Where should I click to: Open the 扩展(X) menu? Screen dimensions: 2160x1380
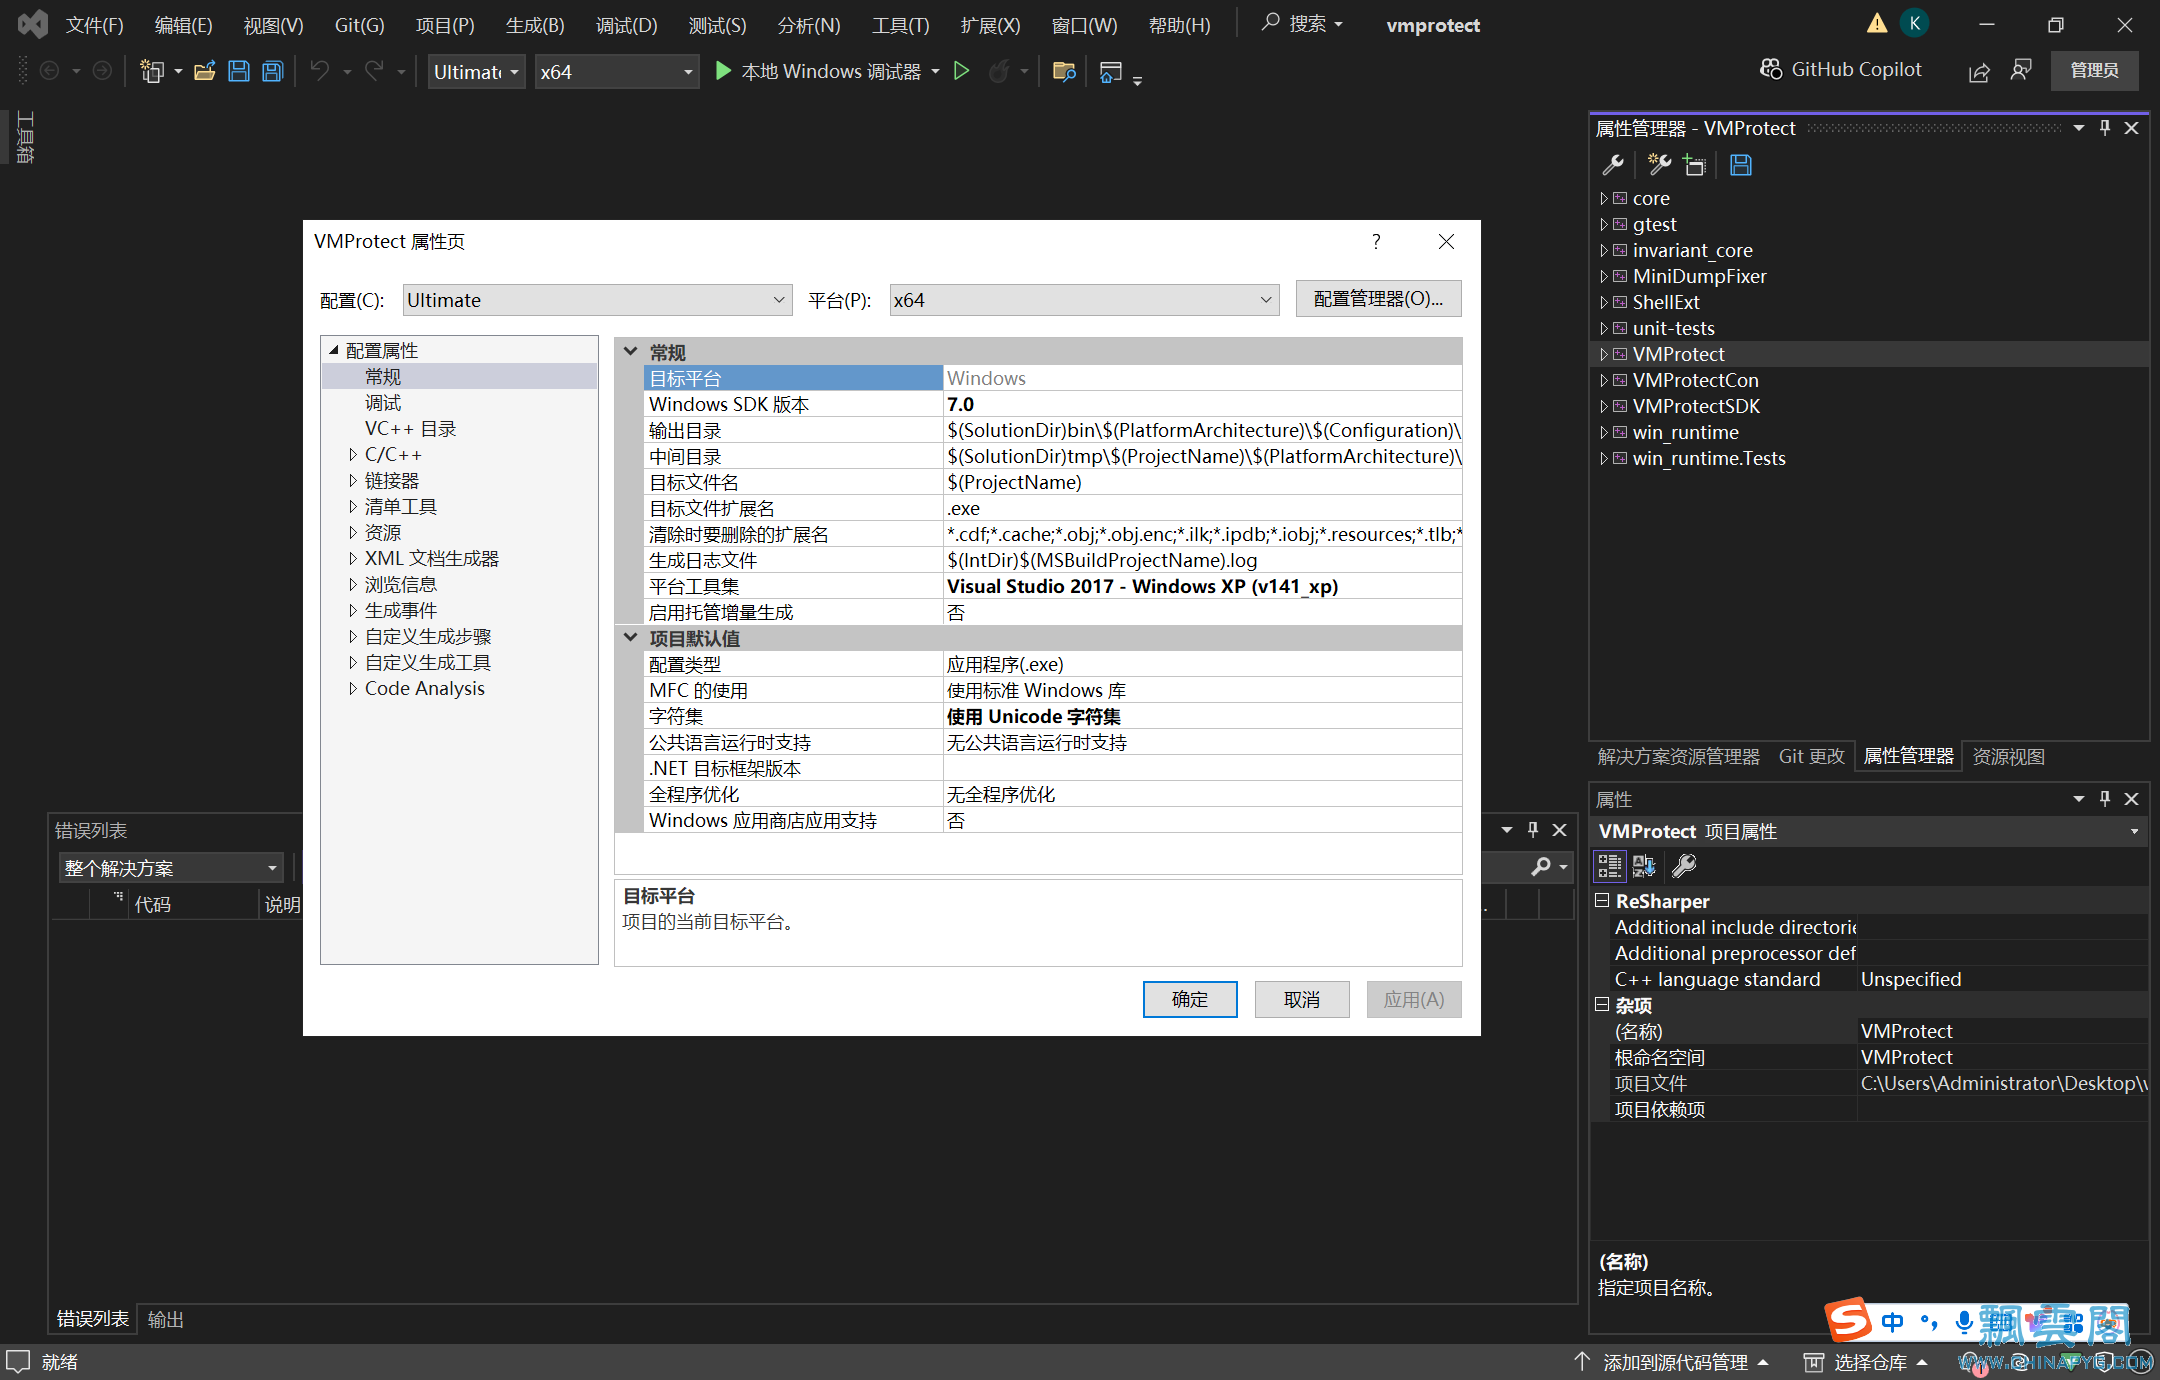[990, 25]
